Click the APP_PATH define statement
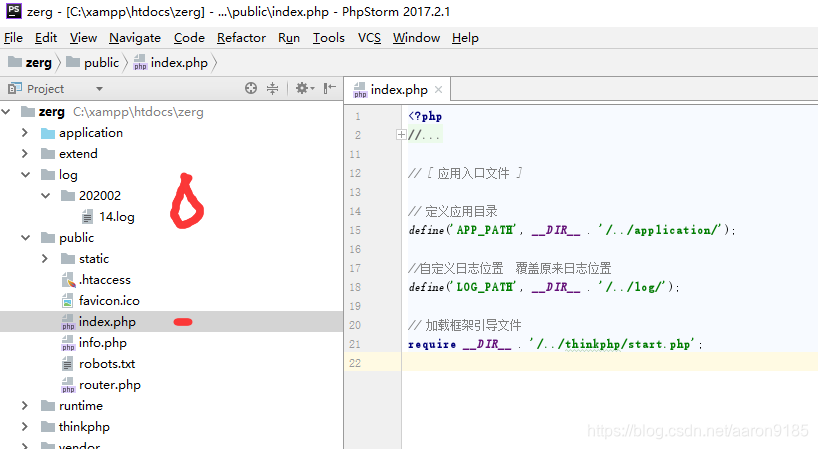818x449 pixels. point(572,230)
